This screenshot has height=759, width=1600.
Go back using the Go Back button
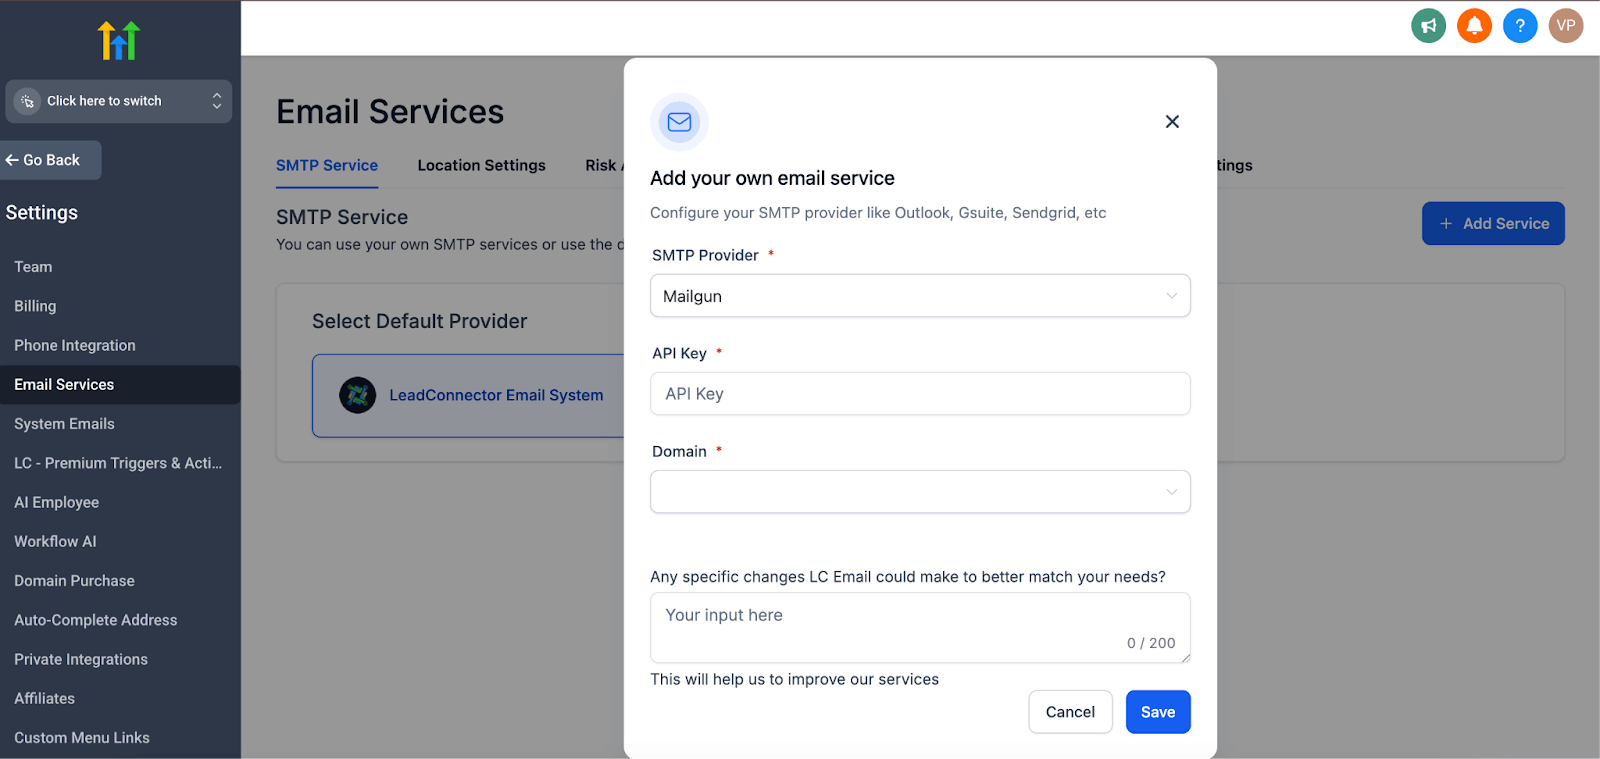[50, 160]
